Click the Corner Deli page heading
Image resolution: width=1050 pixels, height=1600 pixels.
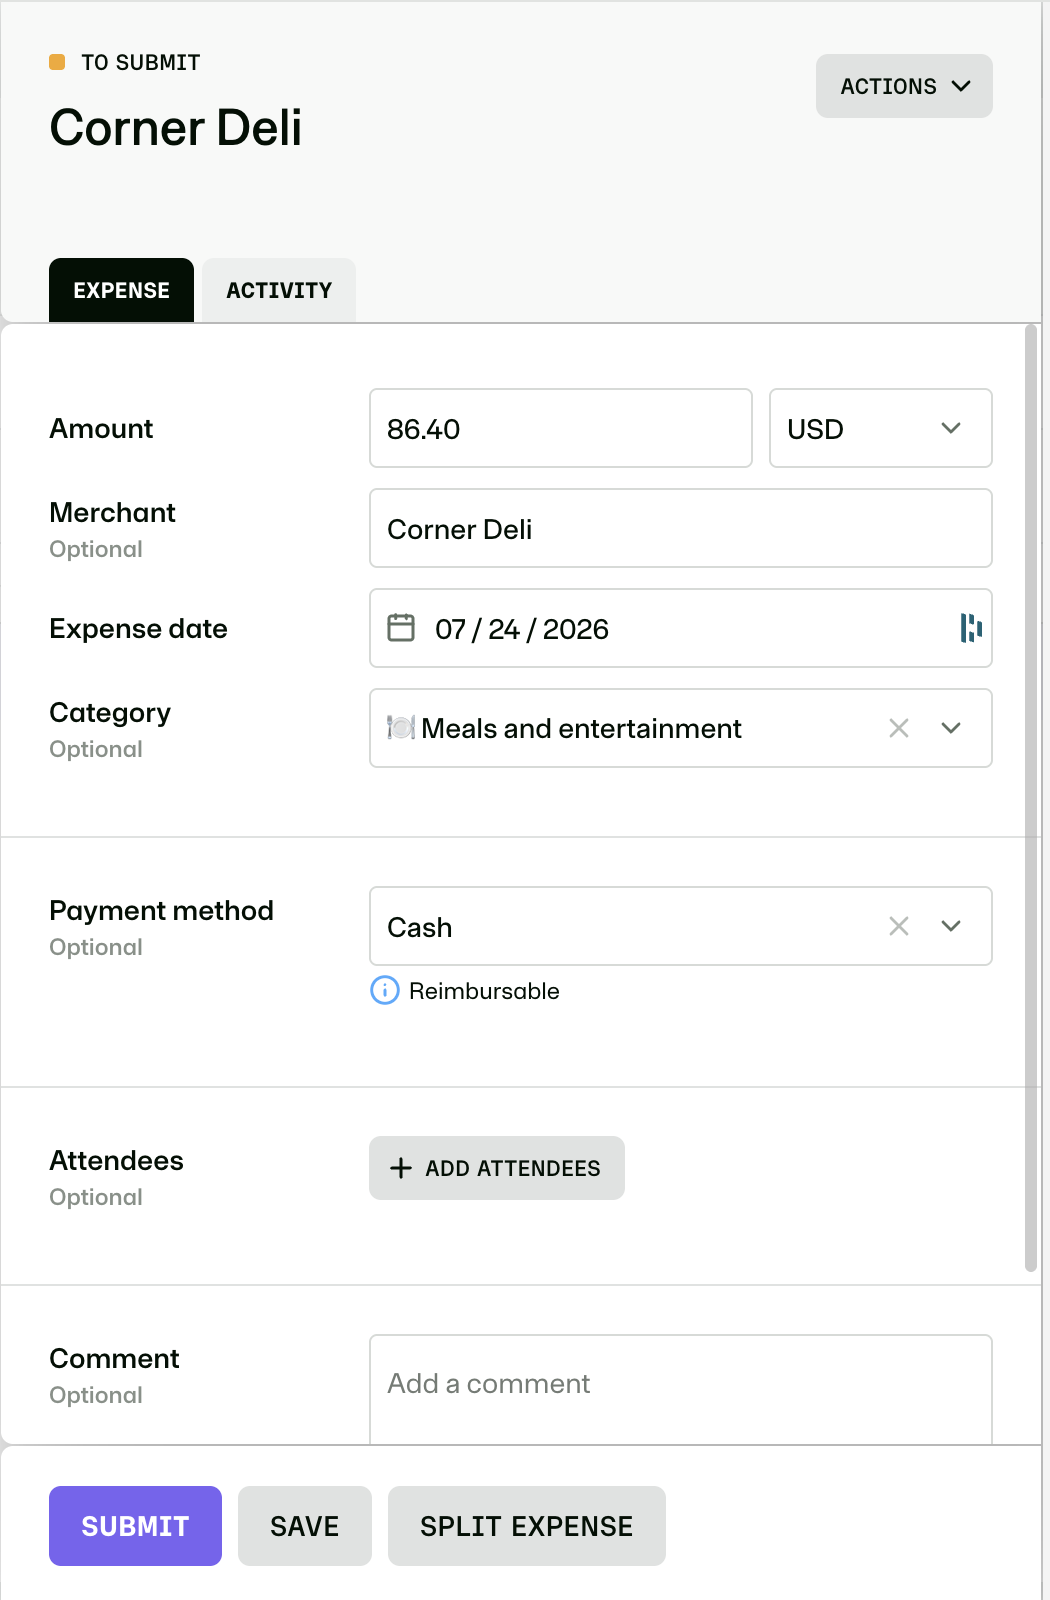[x=176, y=128]
